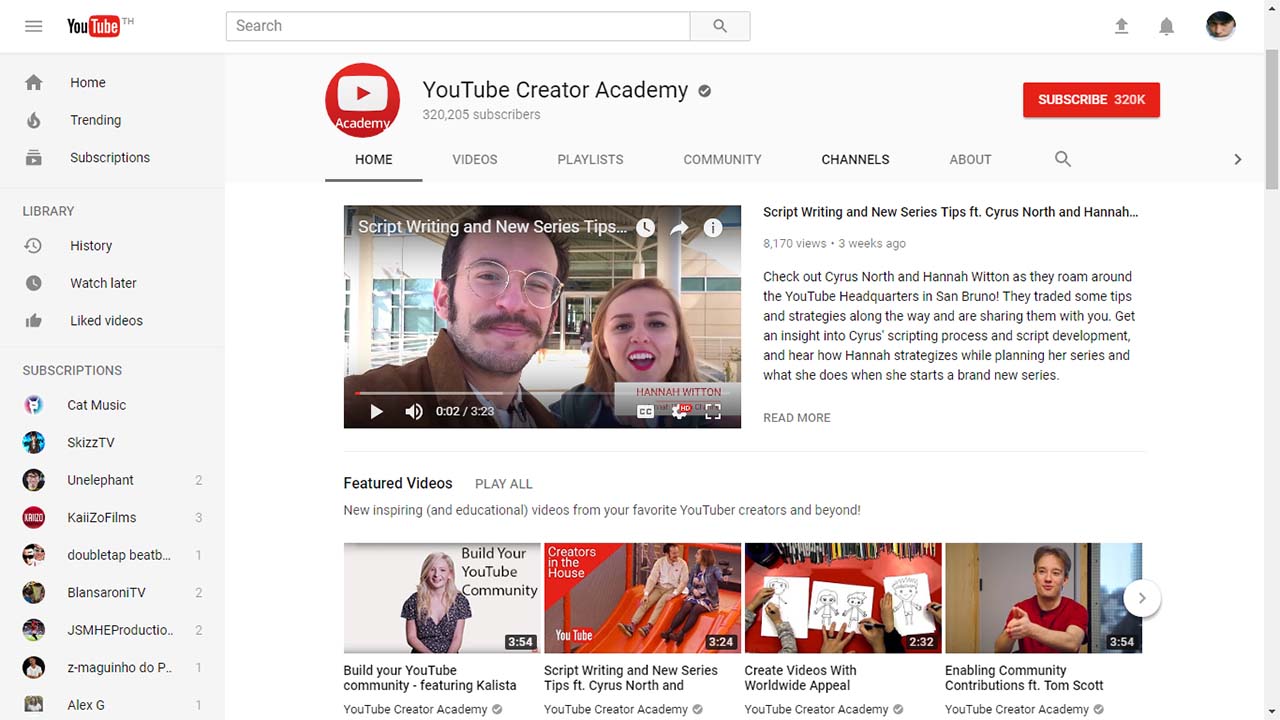Click the YouTube logo
The image size is (1280, 720).
(x=91, y=26)
